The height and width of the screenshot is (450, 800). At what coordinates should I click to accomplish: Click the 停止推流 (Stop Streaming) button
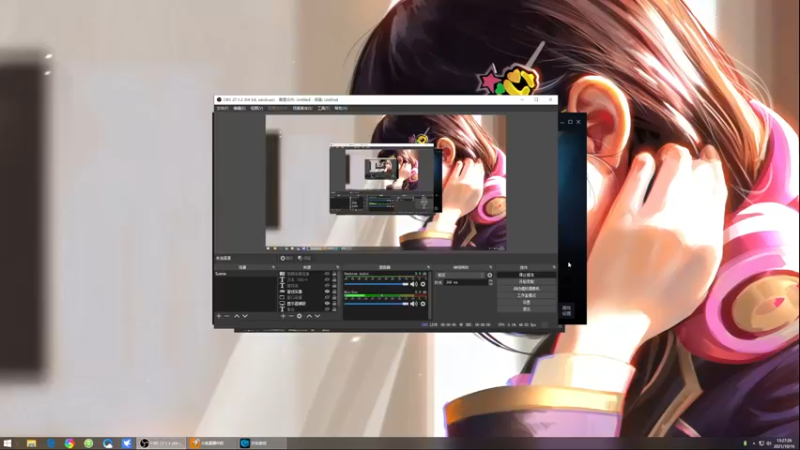(x=527, y=275)
